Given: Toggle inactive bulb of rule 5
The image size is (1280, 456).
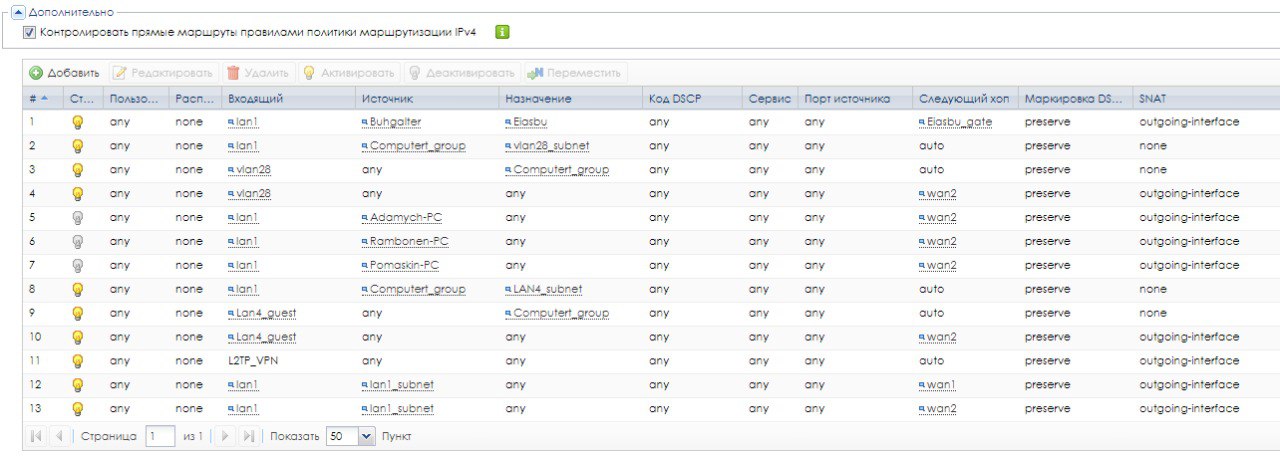Looking at the screenshot, I should coord(78,217).
